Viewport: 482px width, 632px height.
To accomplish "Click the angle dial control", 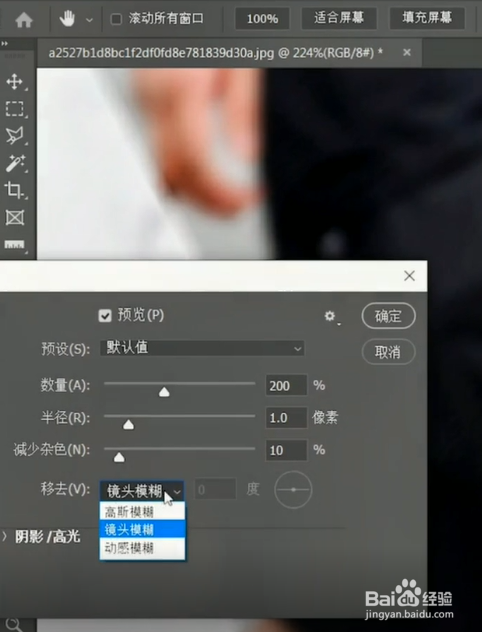I will [x=293, y=489].
